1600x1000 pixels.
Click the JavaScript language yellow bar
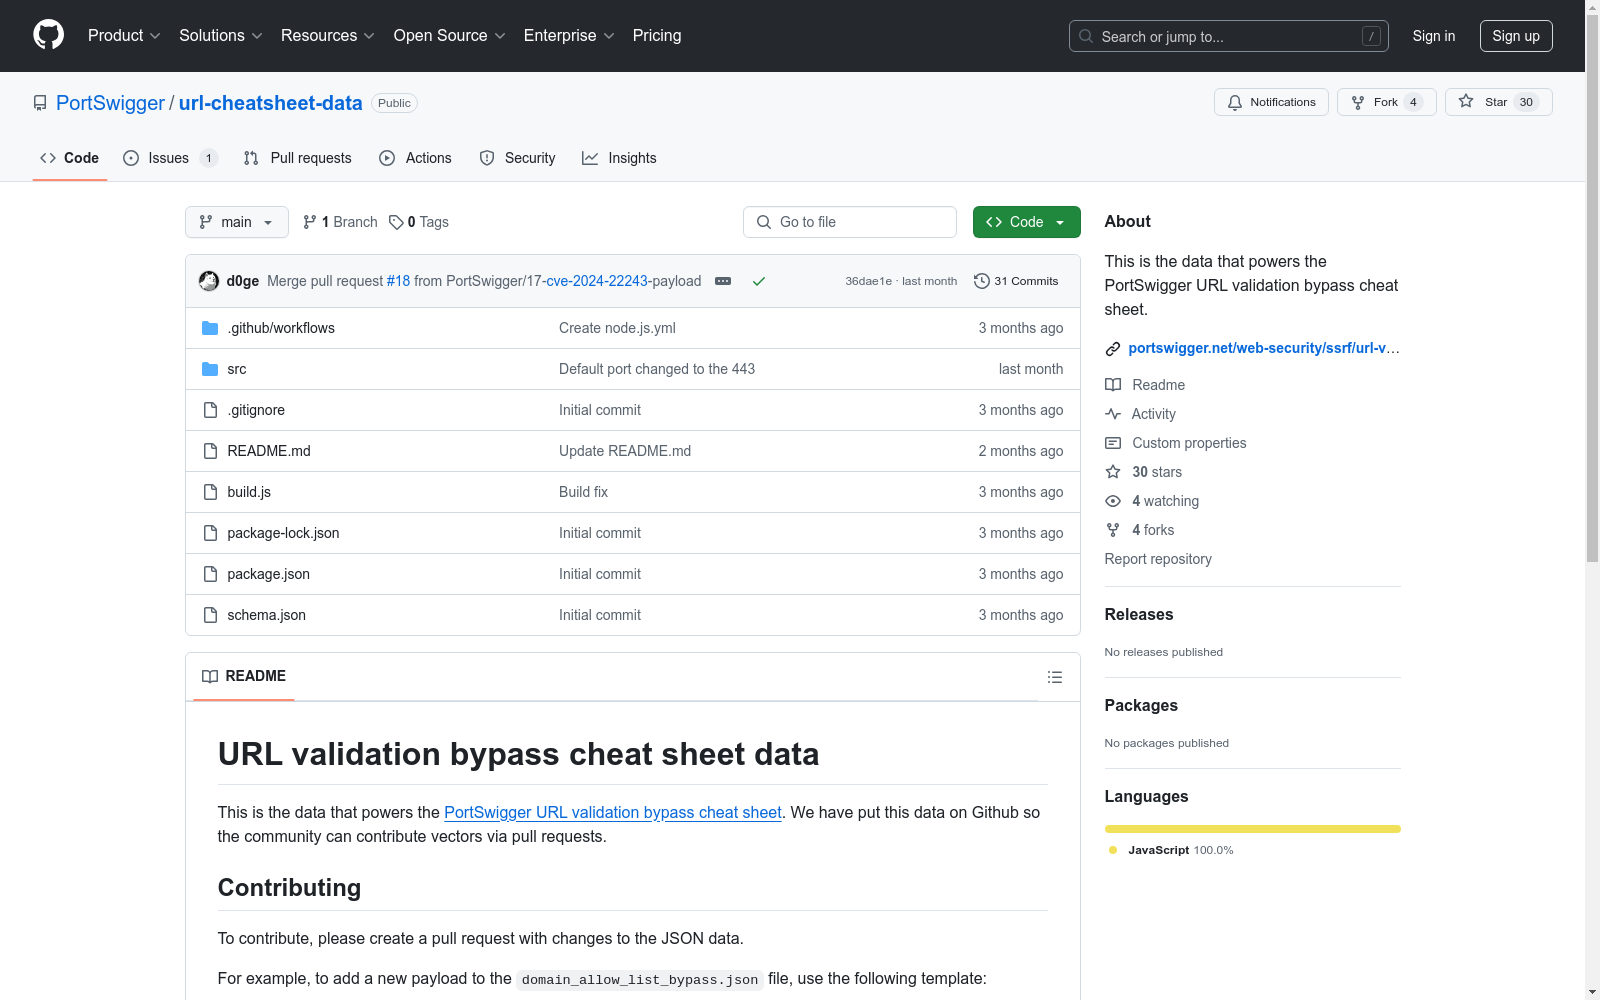coord(1252,829)
